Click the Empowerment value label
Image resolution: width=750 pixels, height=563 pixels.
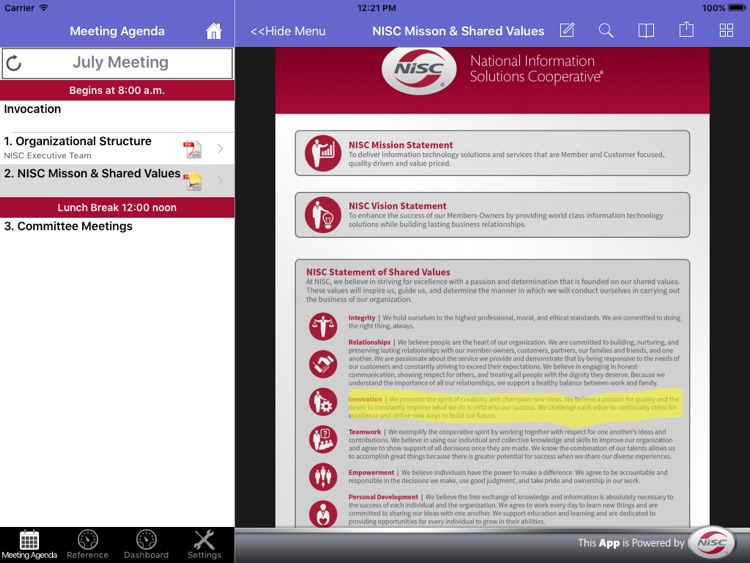(x=371, y=472)
